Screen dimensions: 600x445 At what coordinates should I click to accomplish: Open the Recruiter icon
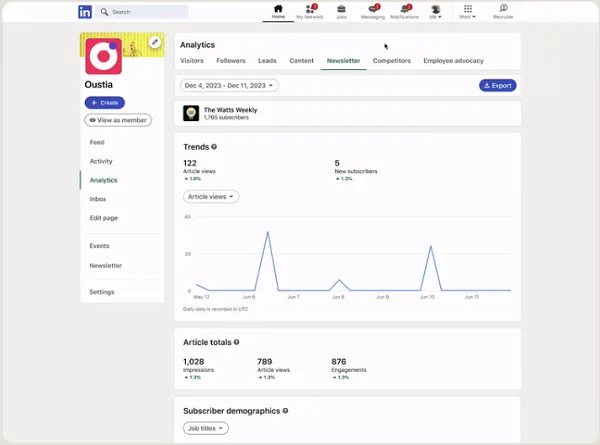(503, 11)
